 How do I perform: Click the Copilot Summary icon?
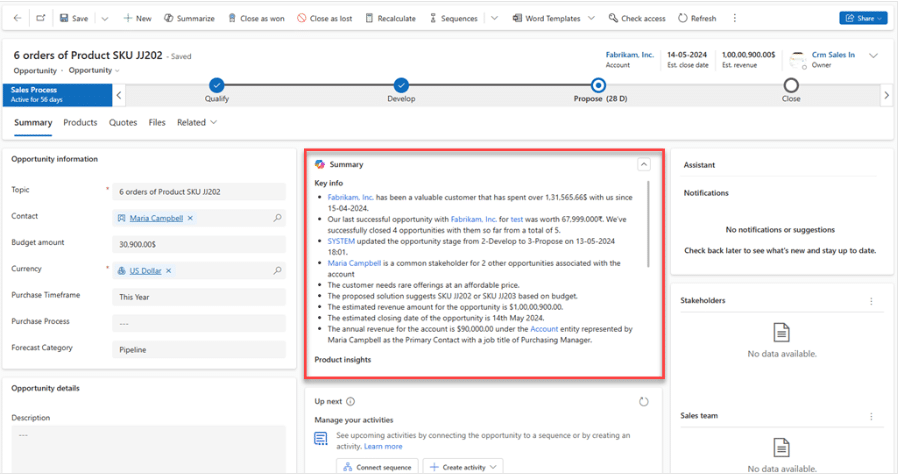[x=319, y=165]
